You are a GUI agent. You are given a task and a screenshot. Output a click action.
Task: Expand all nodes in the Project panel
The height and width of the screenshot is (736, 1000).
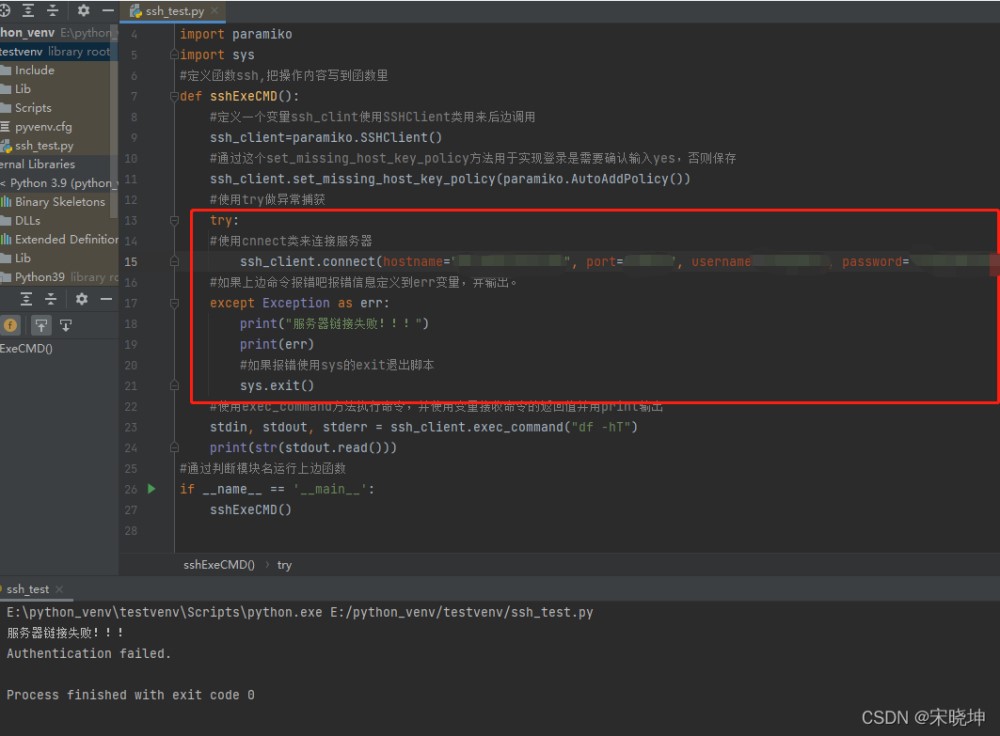click(x=28, y=10)
